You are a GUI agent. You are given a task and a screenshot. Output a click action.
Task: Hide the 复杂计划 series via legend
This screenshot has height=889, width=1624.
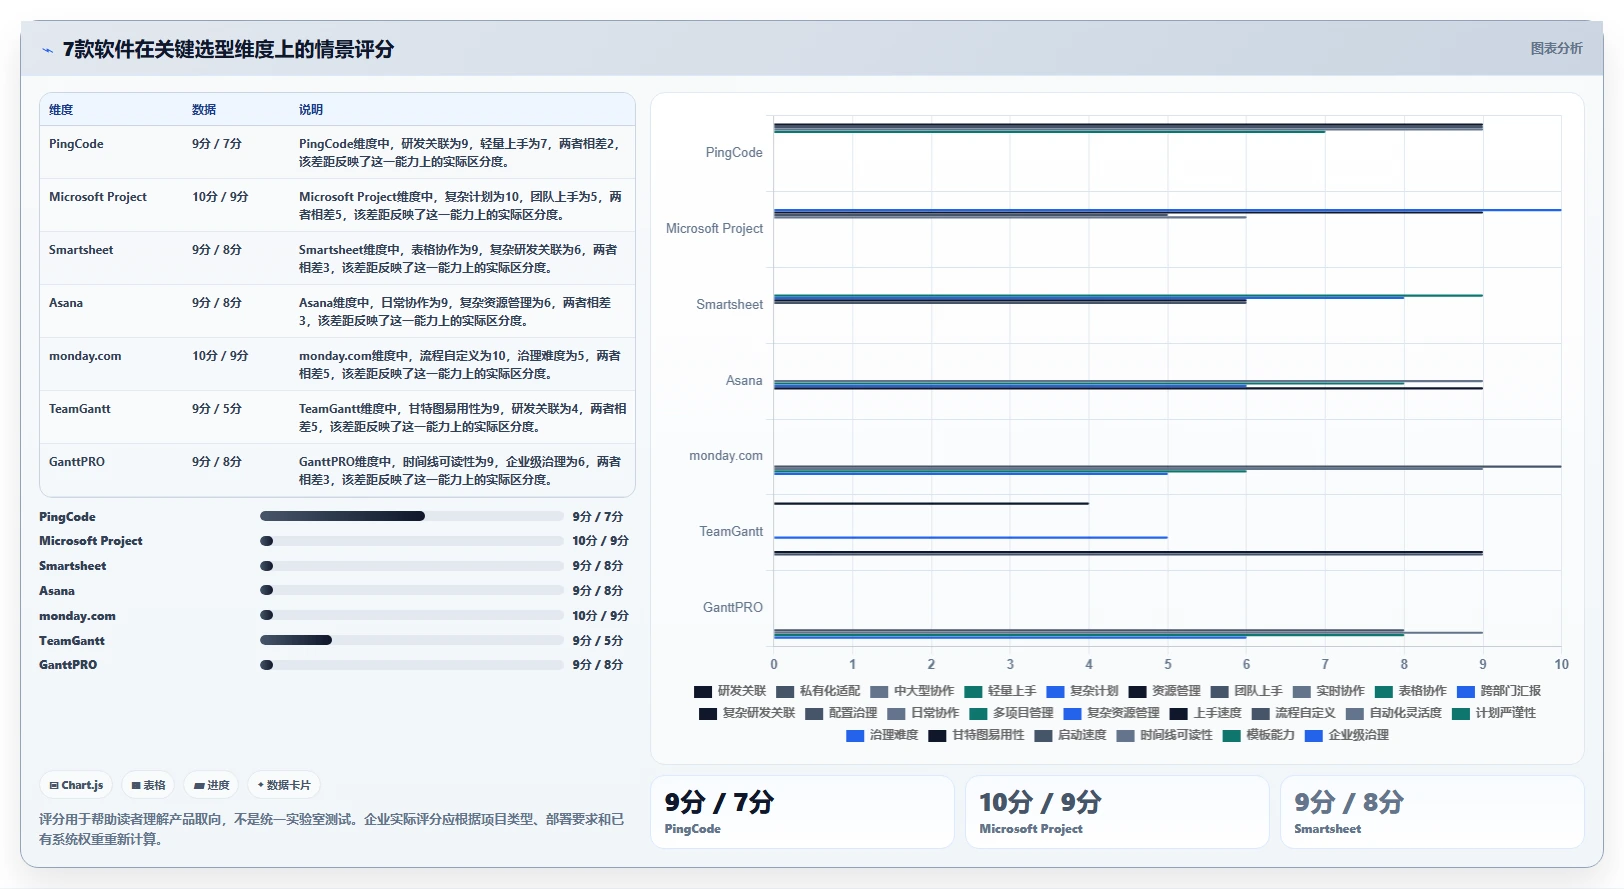1082,691
